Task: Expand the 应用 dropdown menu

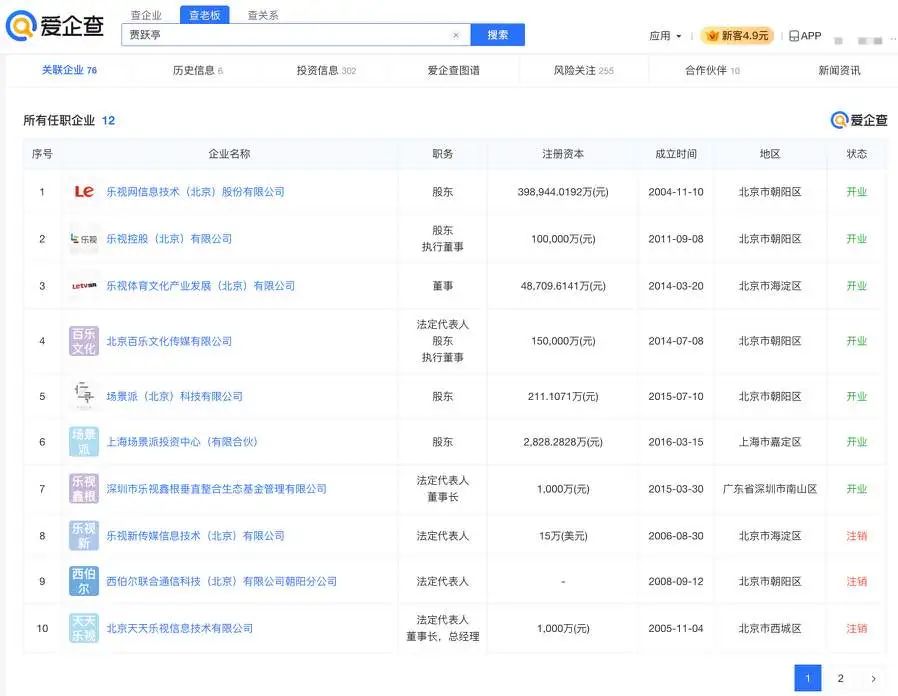Action: click(x=665, y=36)
